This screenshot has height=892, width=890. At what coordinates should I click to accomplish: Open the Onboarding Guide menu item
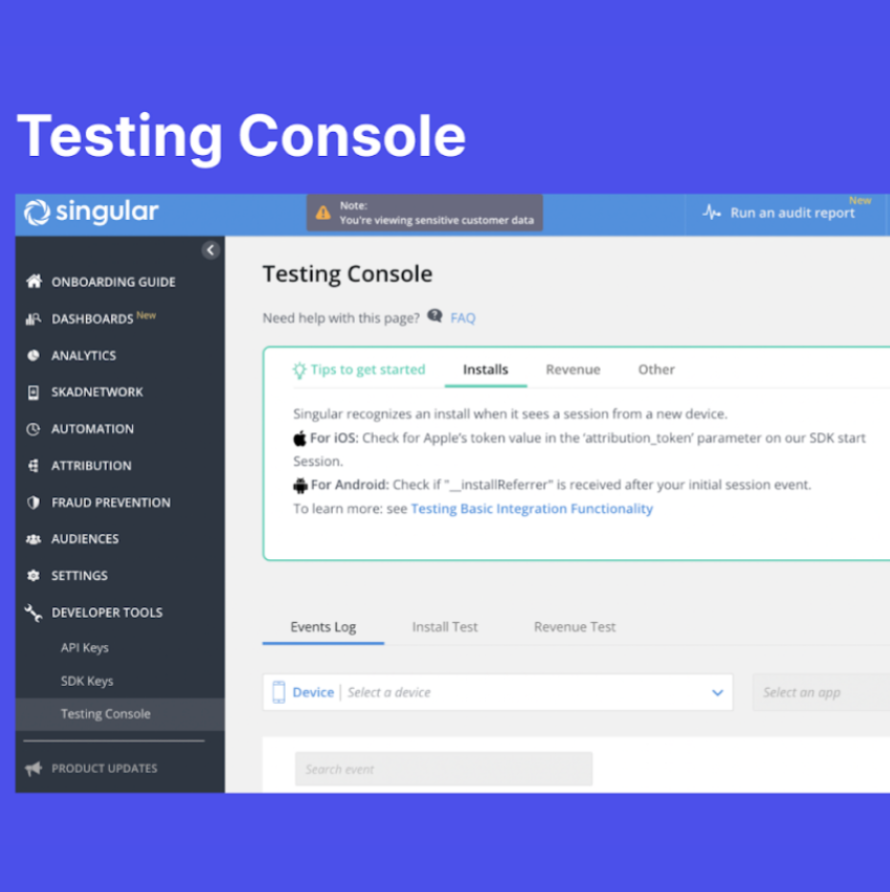pos(113,282)
